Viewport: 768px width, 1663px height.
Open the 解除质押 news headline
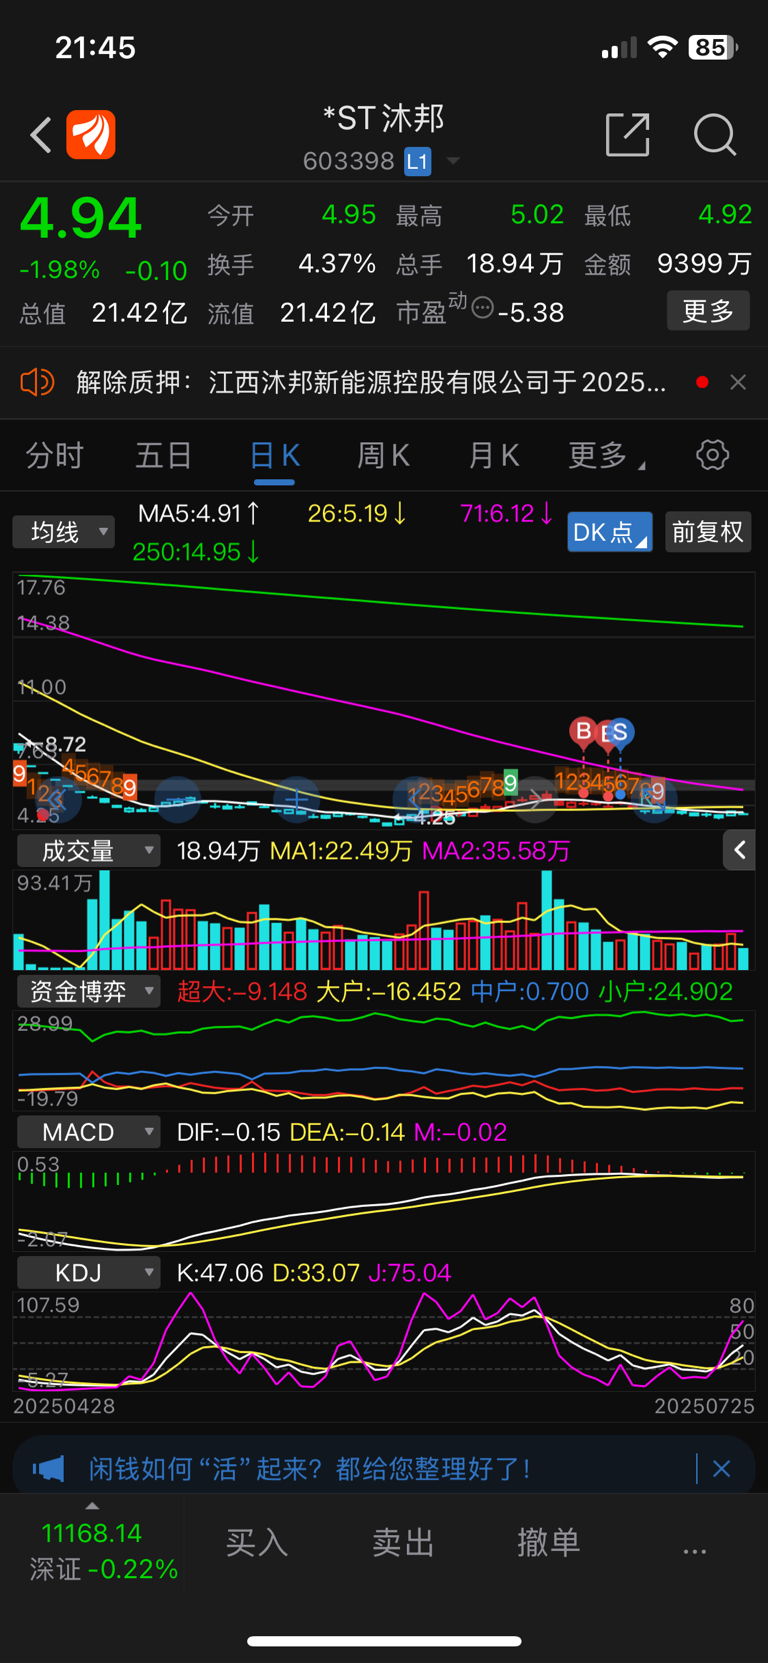coord(371,382)
